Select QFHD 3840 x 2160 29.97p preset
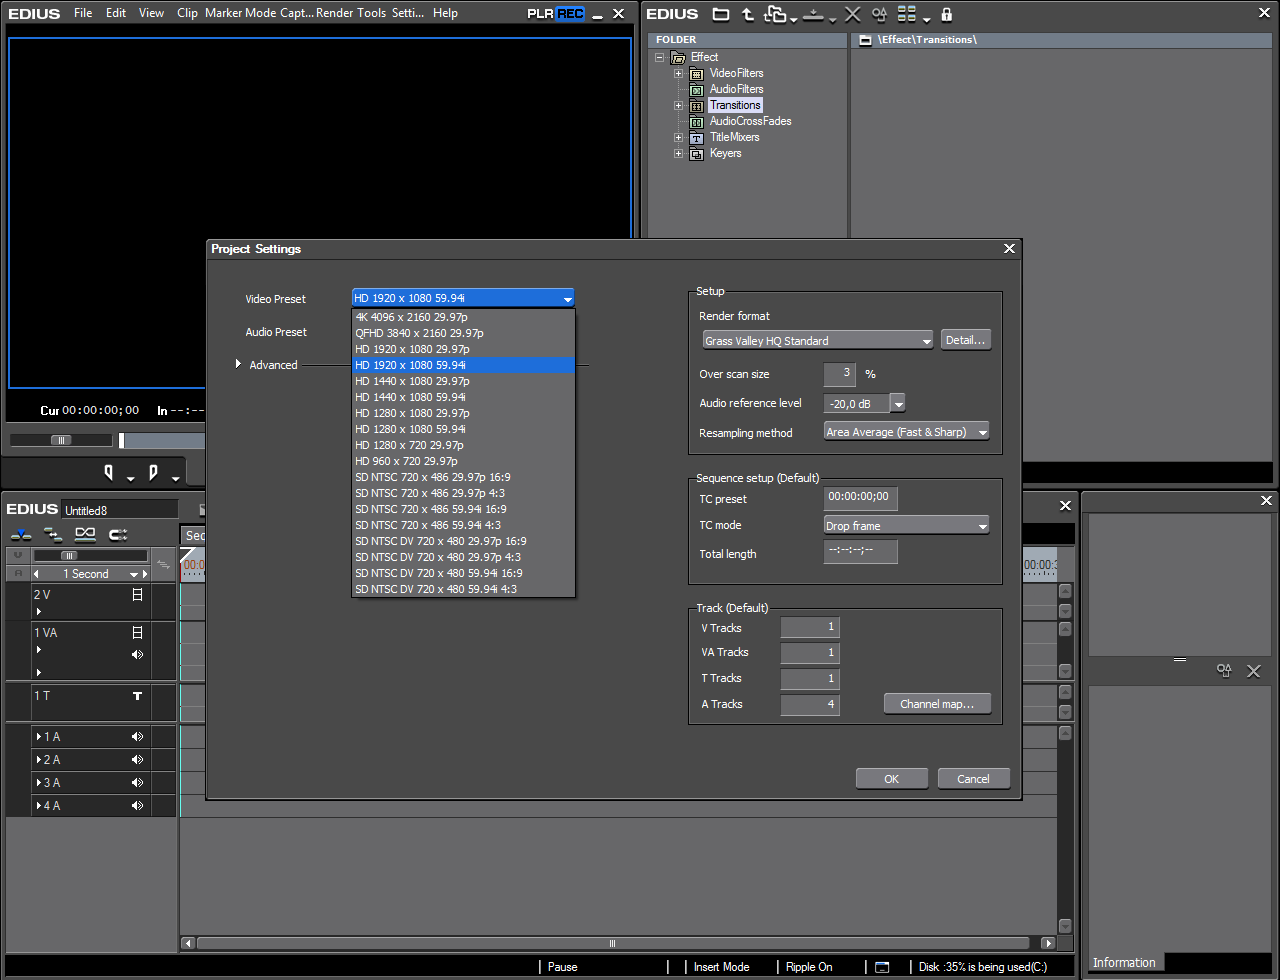The height and width of the screenshot is (980, 1280). tap(420, 333)
